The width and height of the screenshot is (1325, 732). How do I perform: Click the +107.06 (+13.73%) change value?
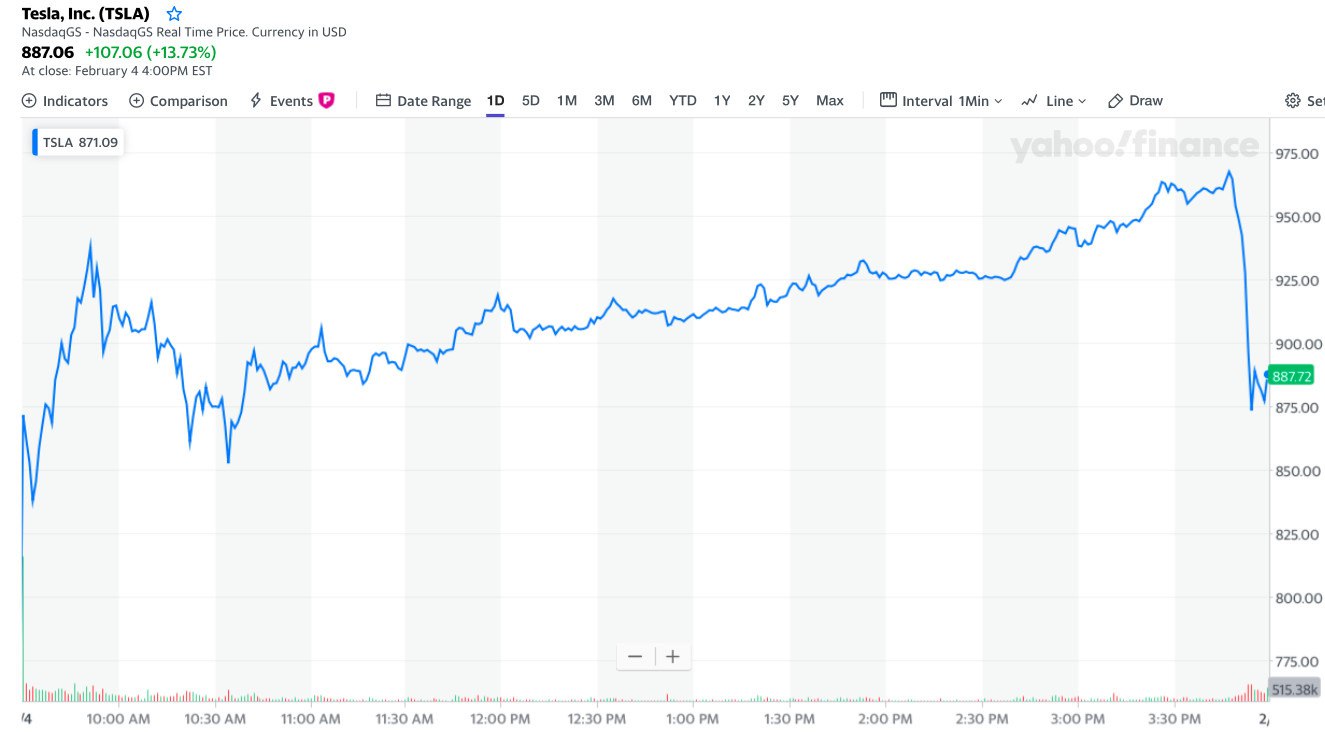tap(150, 52)
